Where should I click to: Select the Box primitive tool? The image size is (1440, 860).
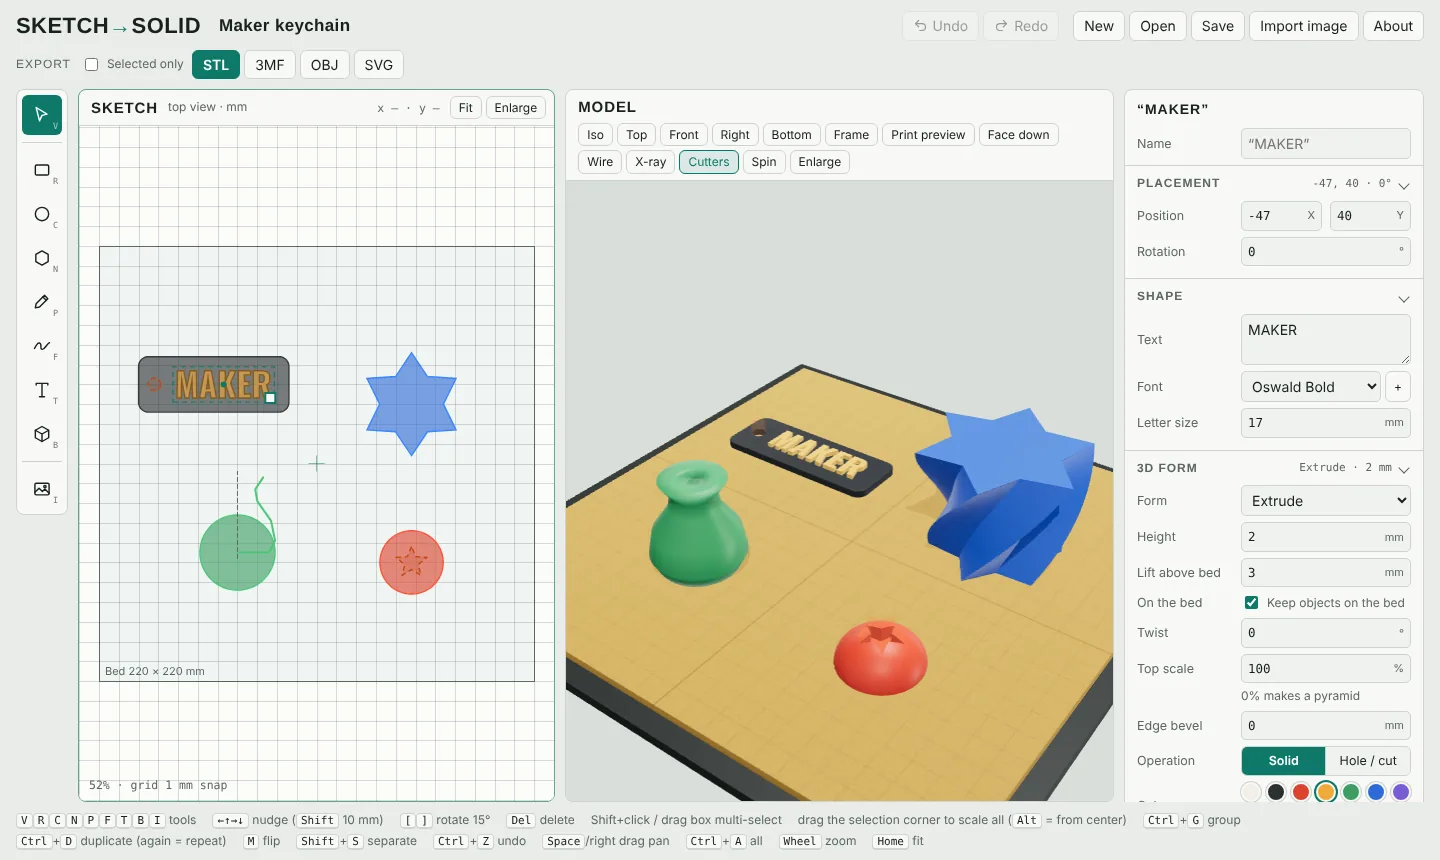(x=42, y=434)
